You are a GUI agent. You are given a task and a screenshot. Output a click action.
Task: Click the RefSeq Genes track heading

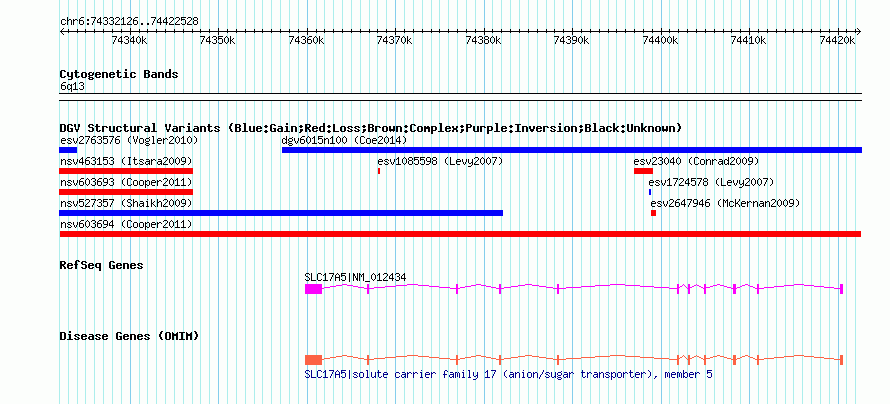[102, 265]
